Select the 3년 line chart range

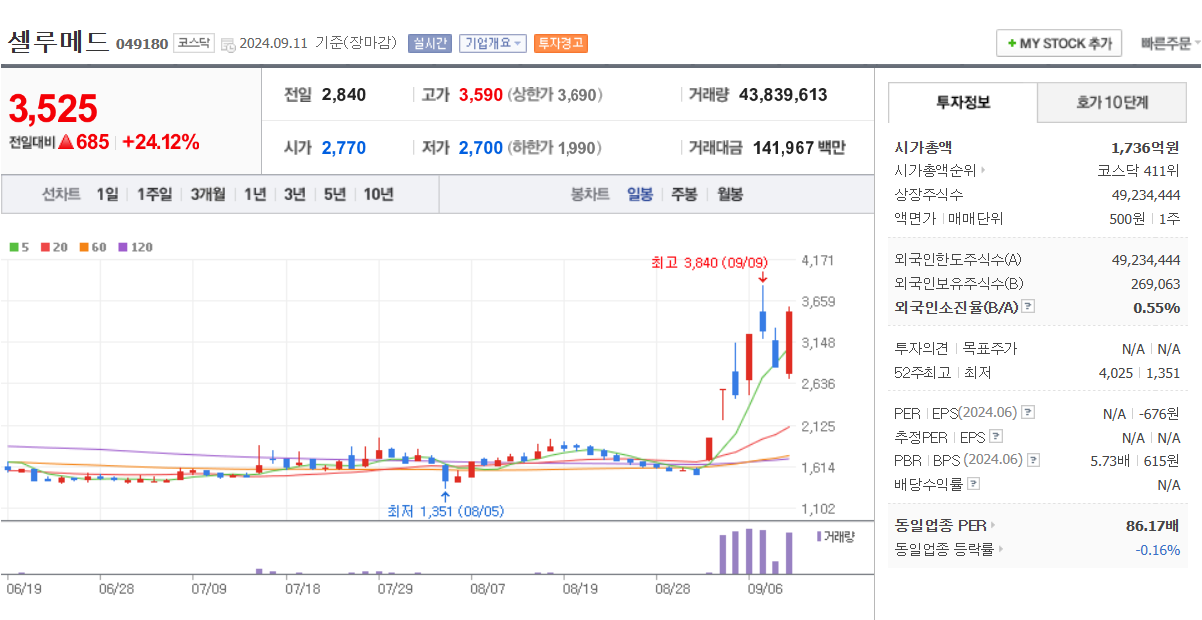coord(294,194)
